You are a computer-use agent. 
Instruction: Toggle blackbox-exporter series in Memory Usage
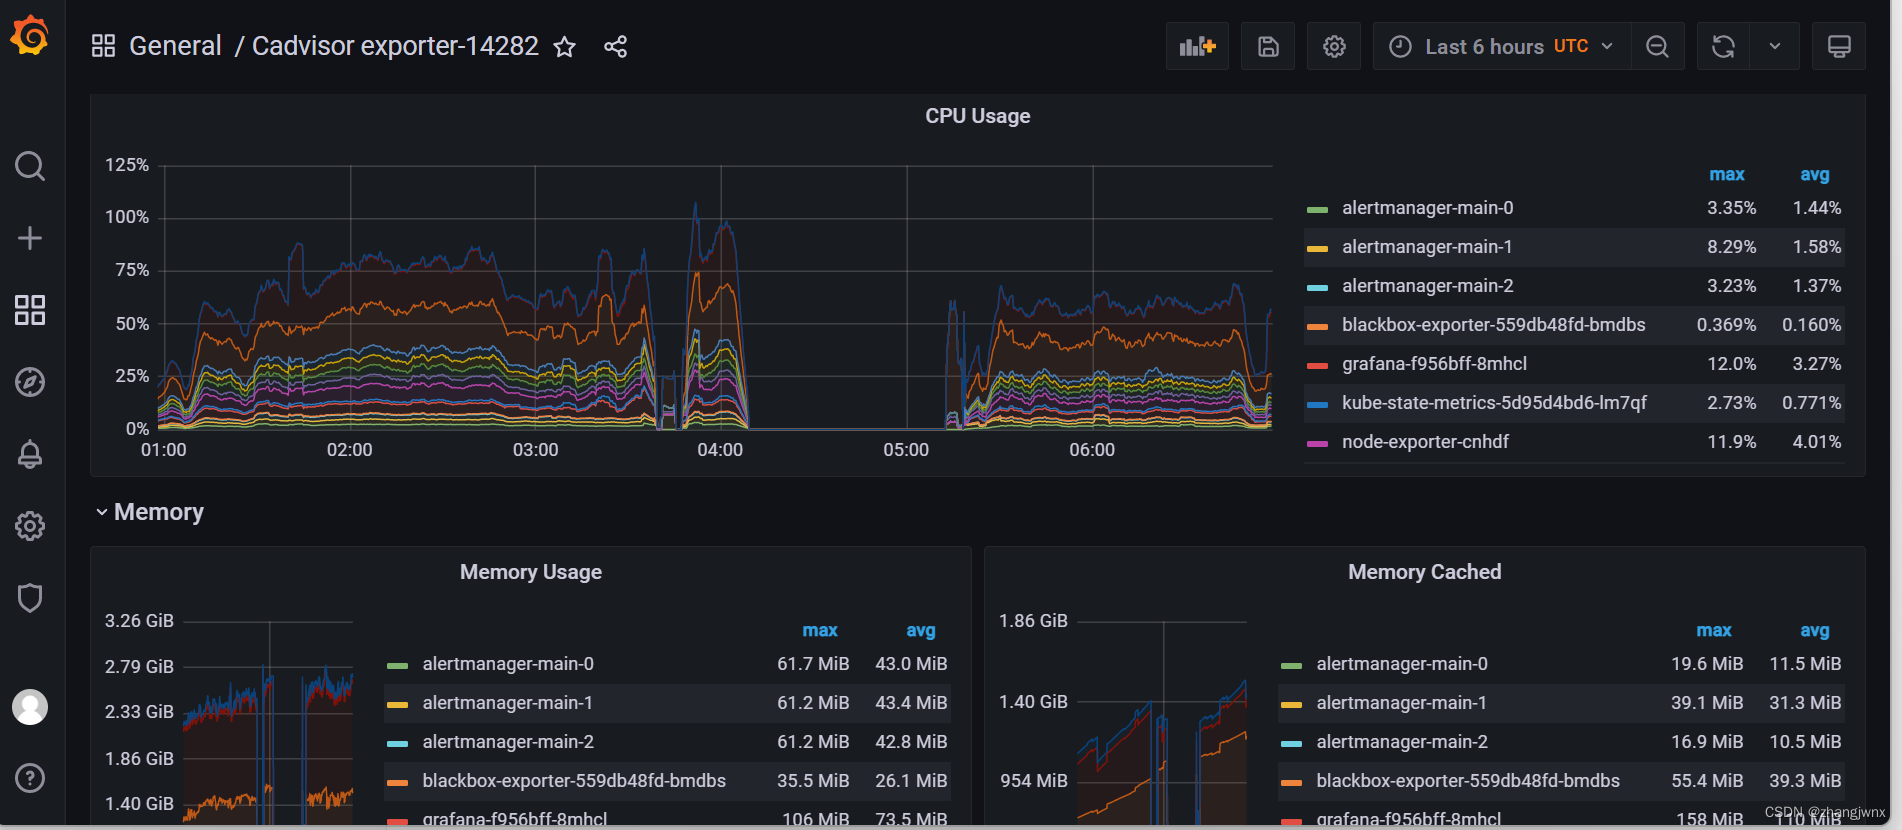click(x=574, y=781)
